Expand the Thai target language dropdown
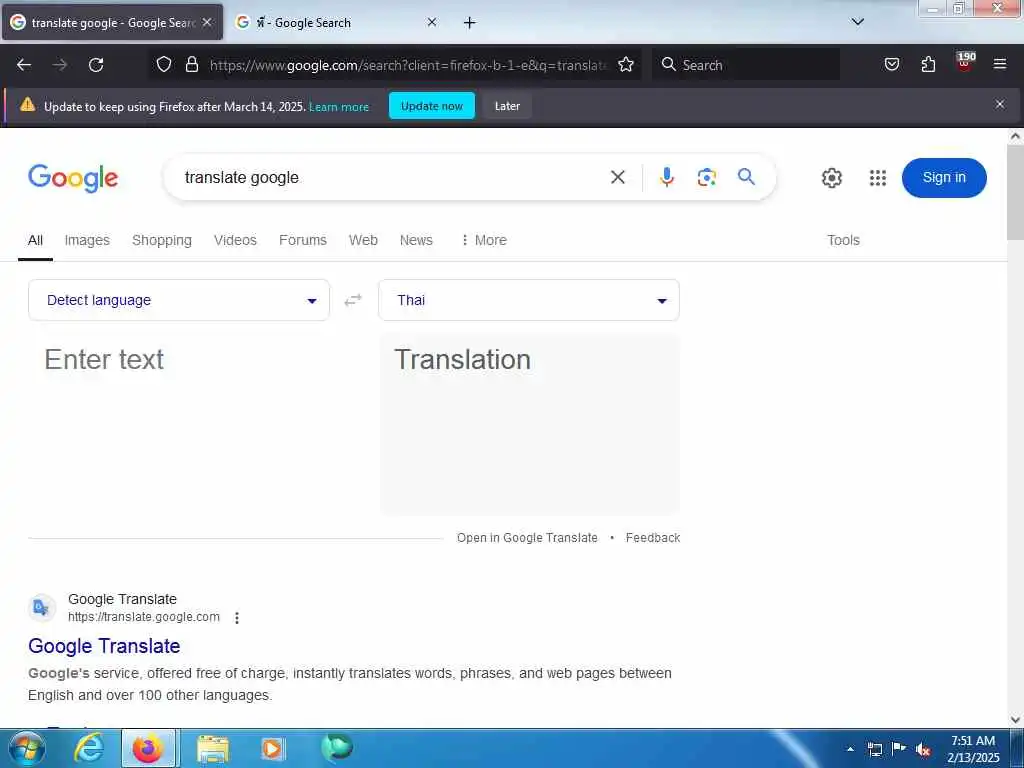 tap(529, 300)
